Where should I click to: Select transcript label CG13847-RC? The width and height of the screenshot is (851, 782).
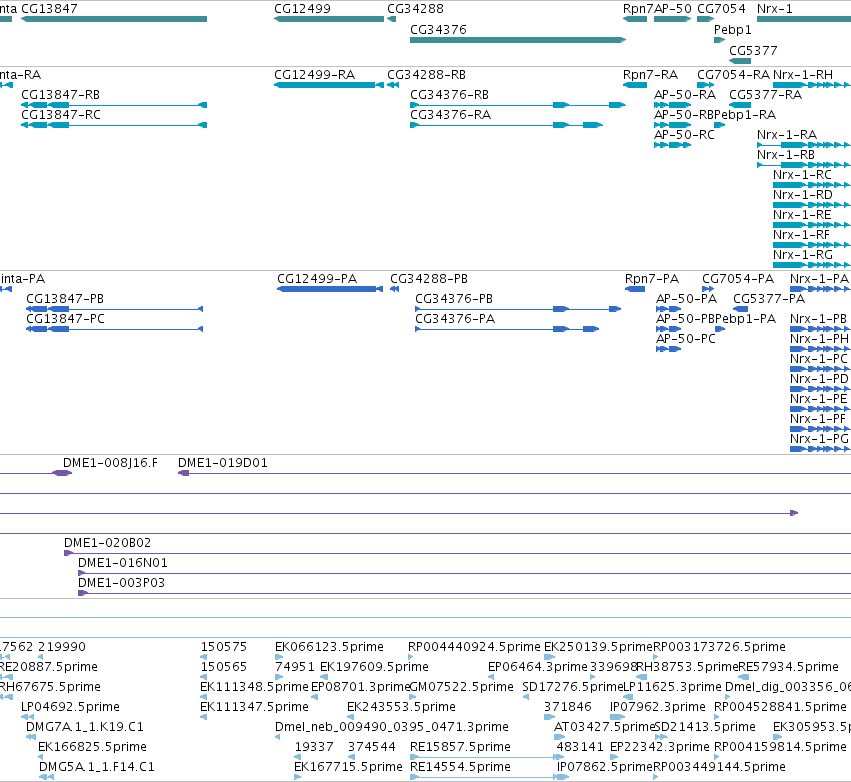[61, 115]
